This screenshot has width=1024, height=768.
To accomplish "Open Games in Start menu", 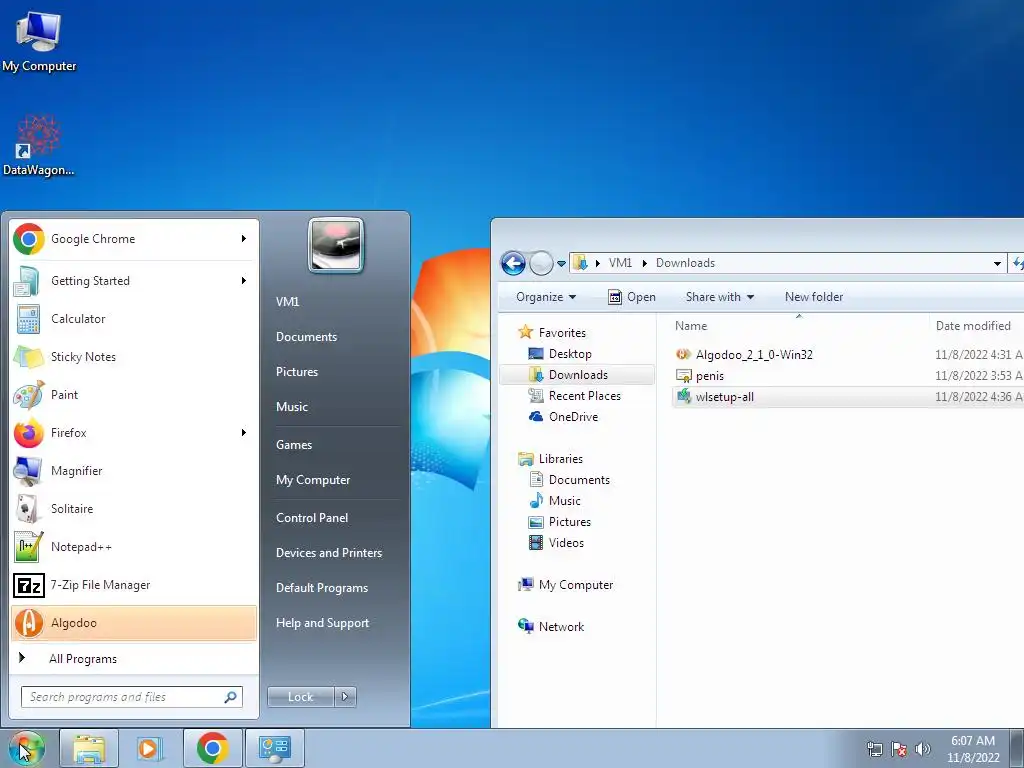I will (294, 445).
